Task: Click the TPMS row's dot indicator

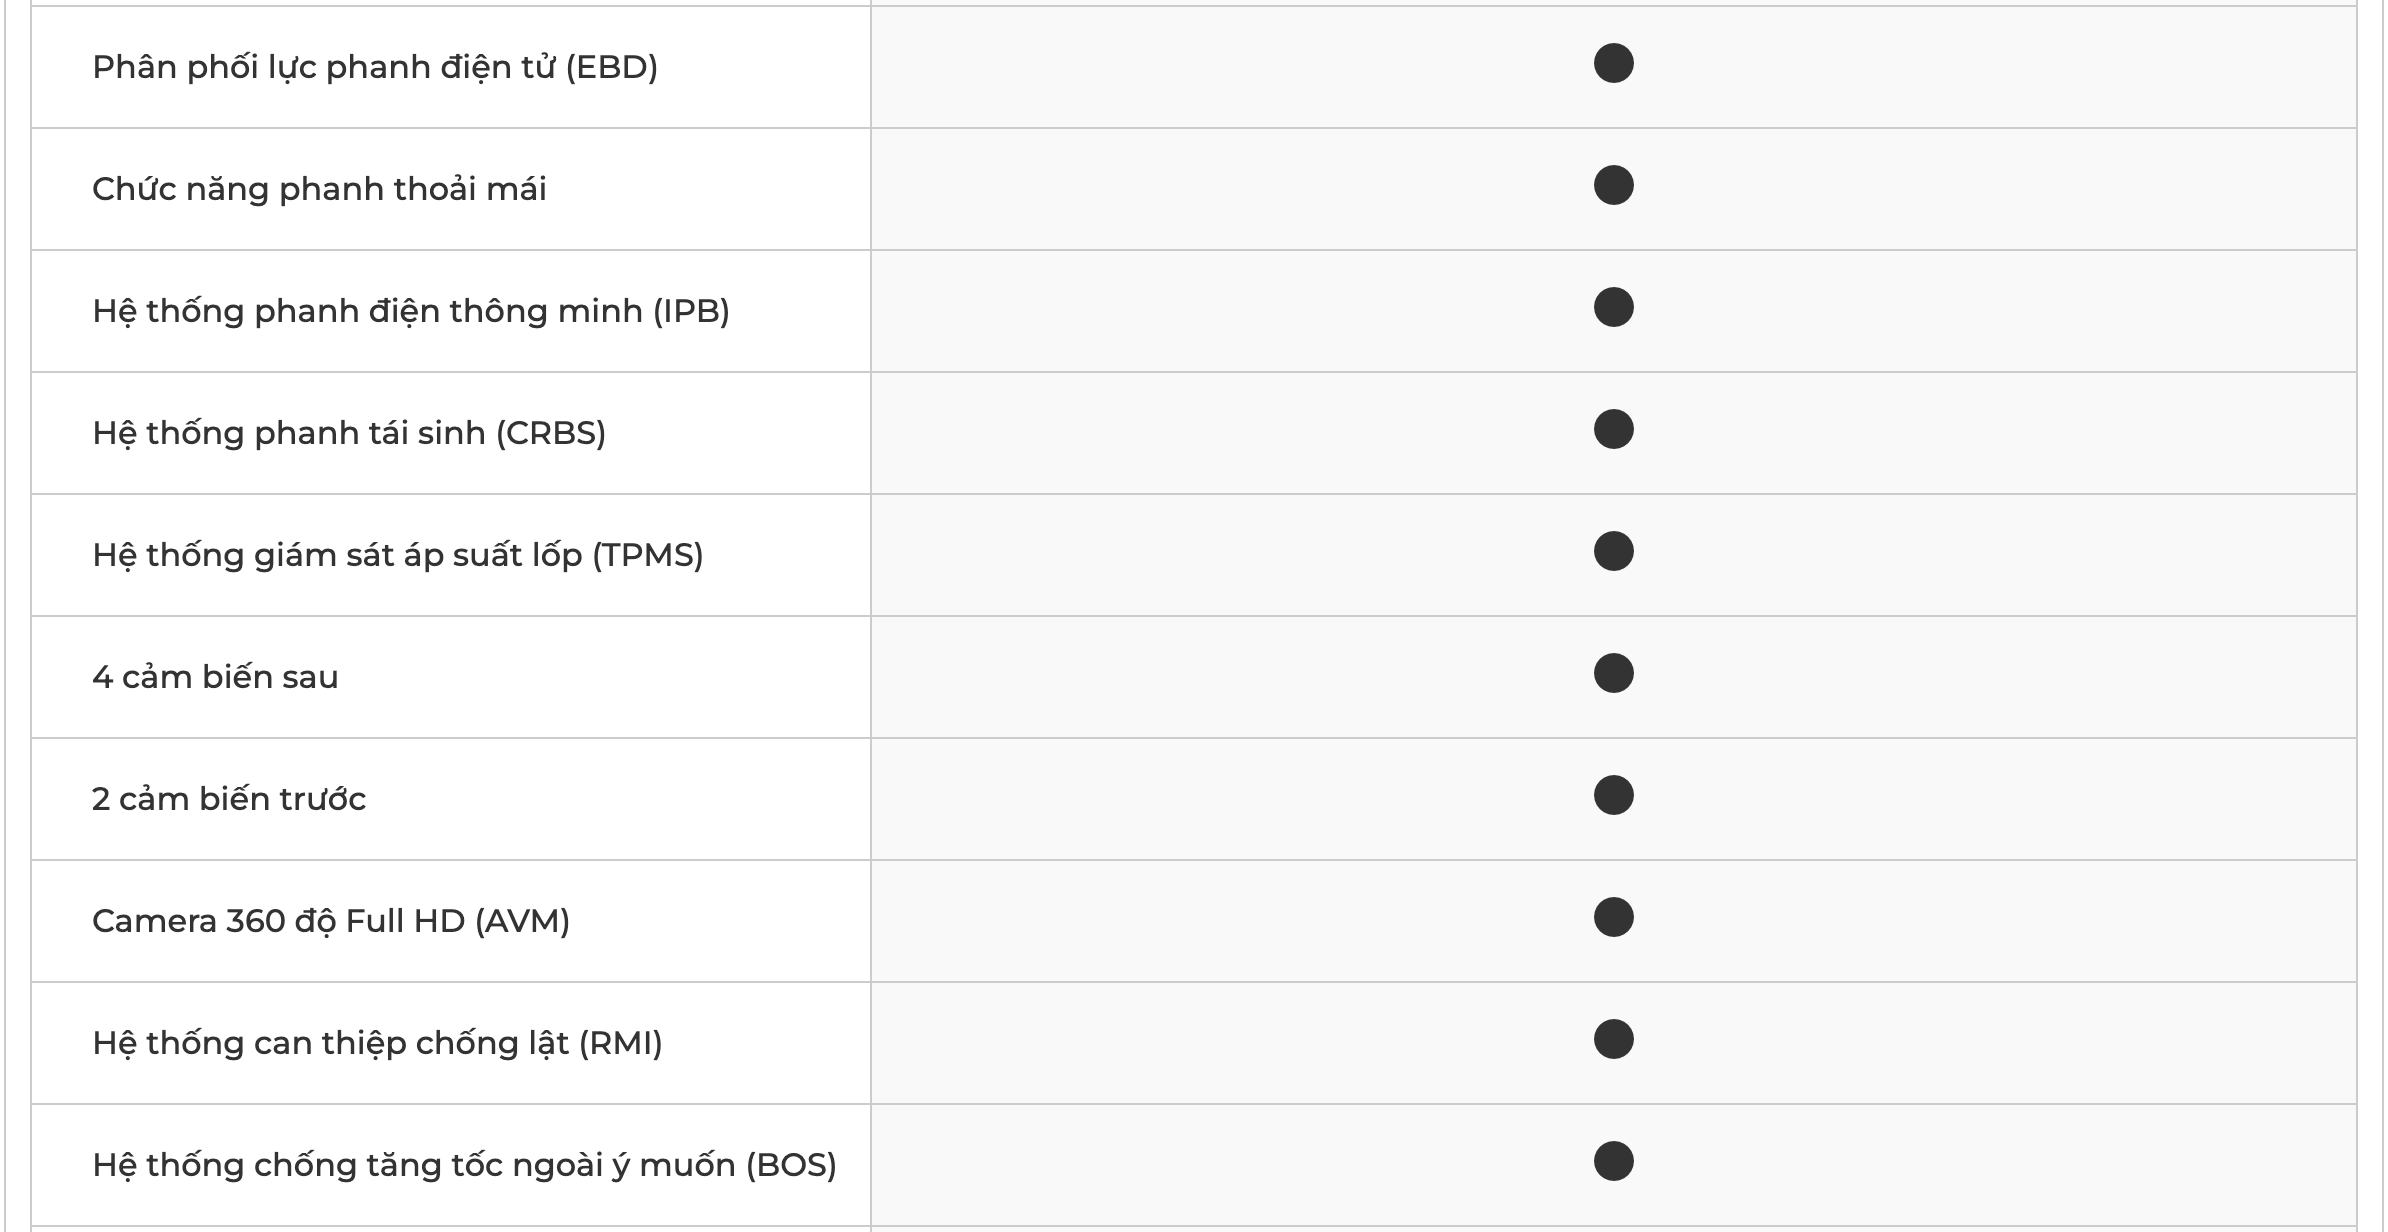Action: [1613, 551]
